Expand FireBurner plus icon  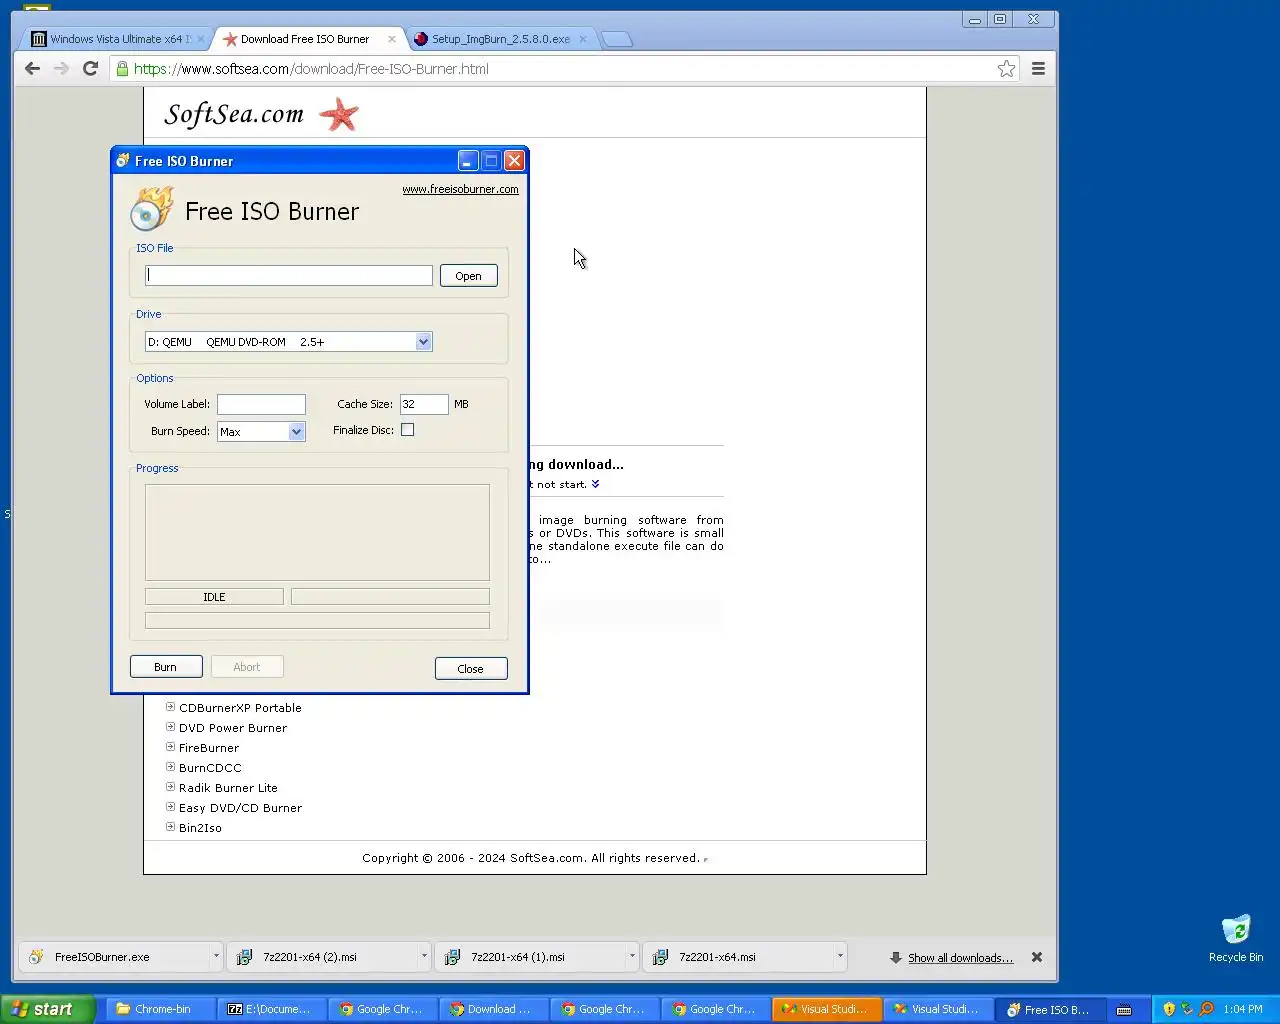tap(170, 746)
